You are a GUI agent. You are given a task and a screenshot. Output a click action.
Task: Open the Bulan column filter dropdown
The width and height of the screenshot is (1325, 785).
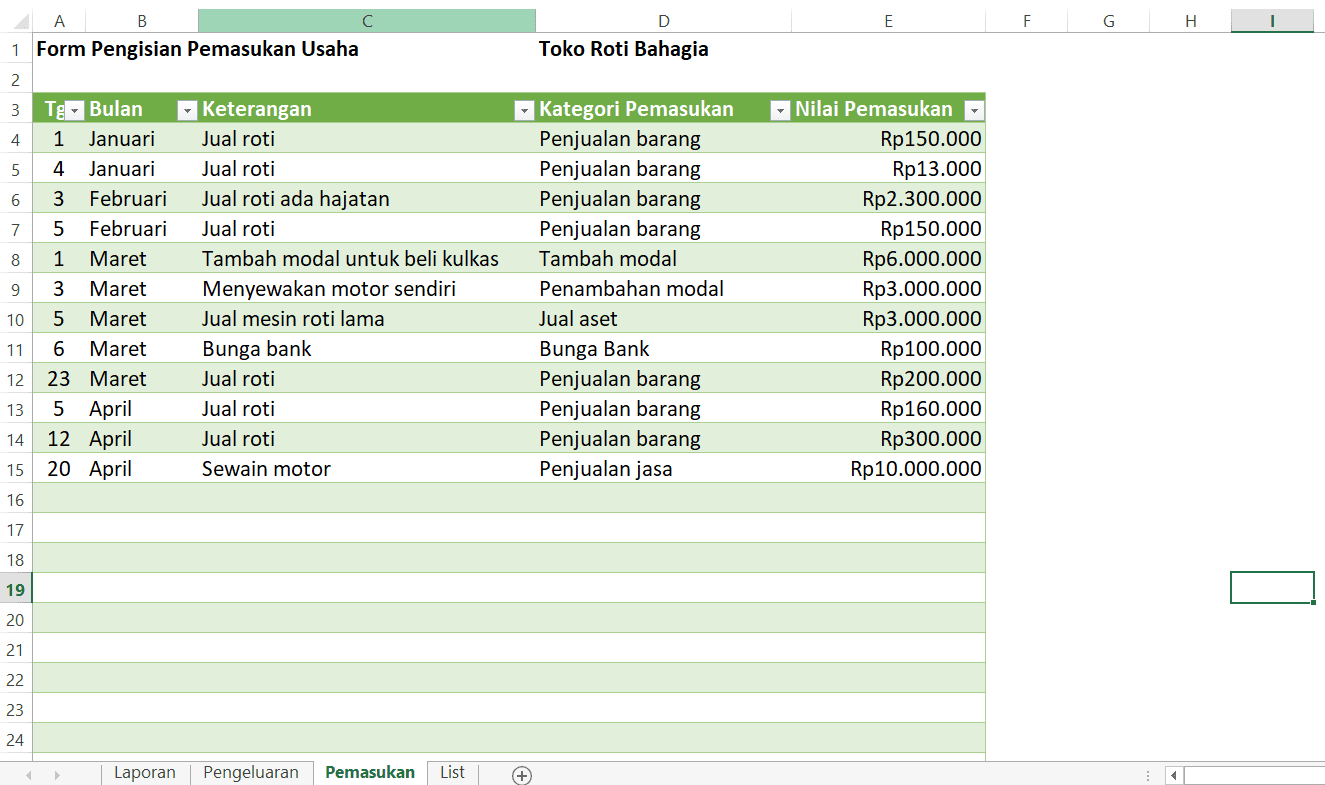tap(187, 111)
